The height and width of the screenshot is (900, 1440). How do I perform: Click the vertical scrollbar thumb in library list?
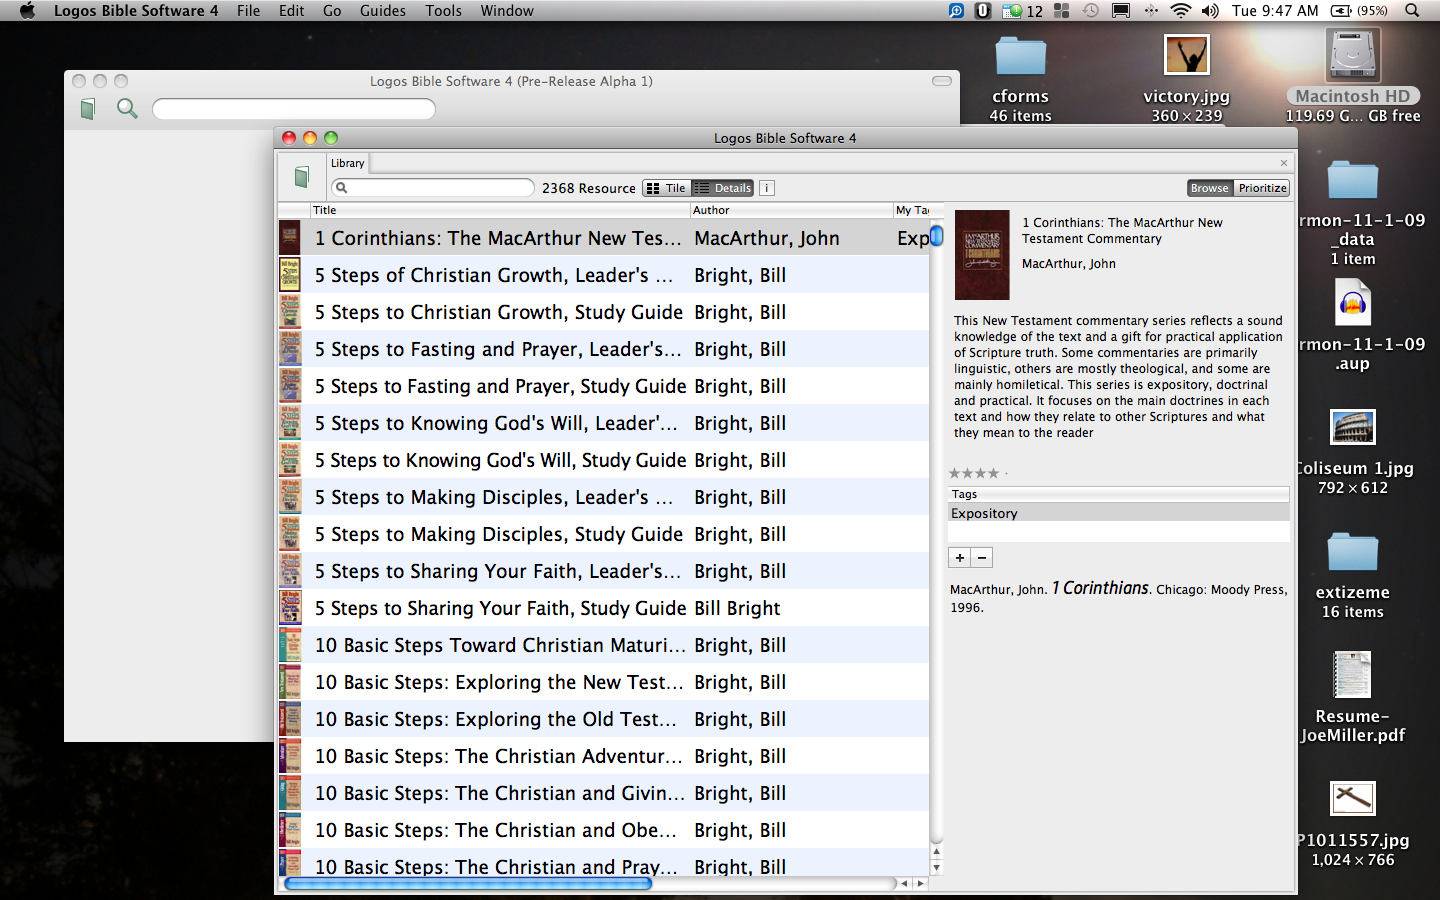pyautogui.click(x=936, y=236)
